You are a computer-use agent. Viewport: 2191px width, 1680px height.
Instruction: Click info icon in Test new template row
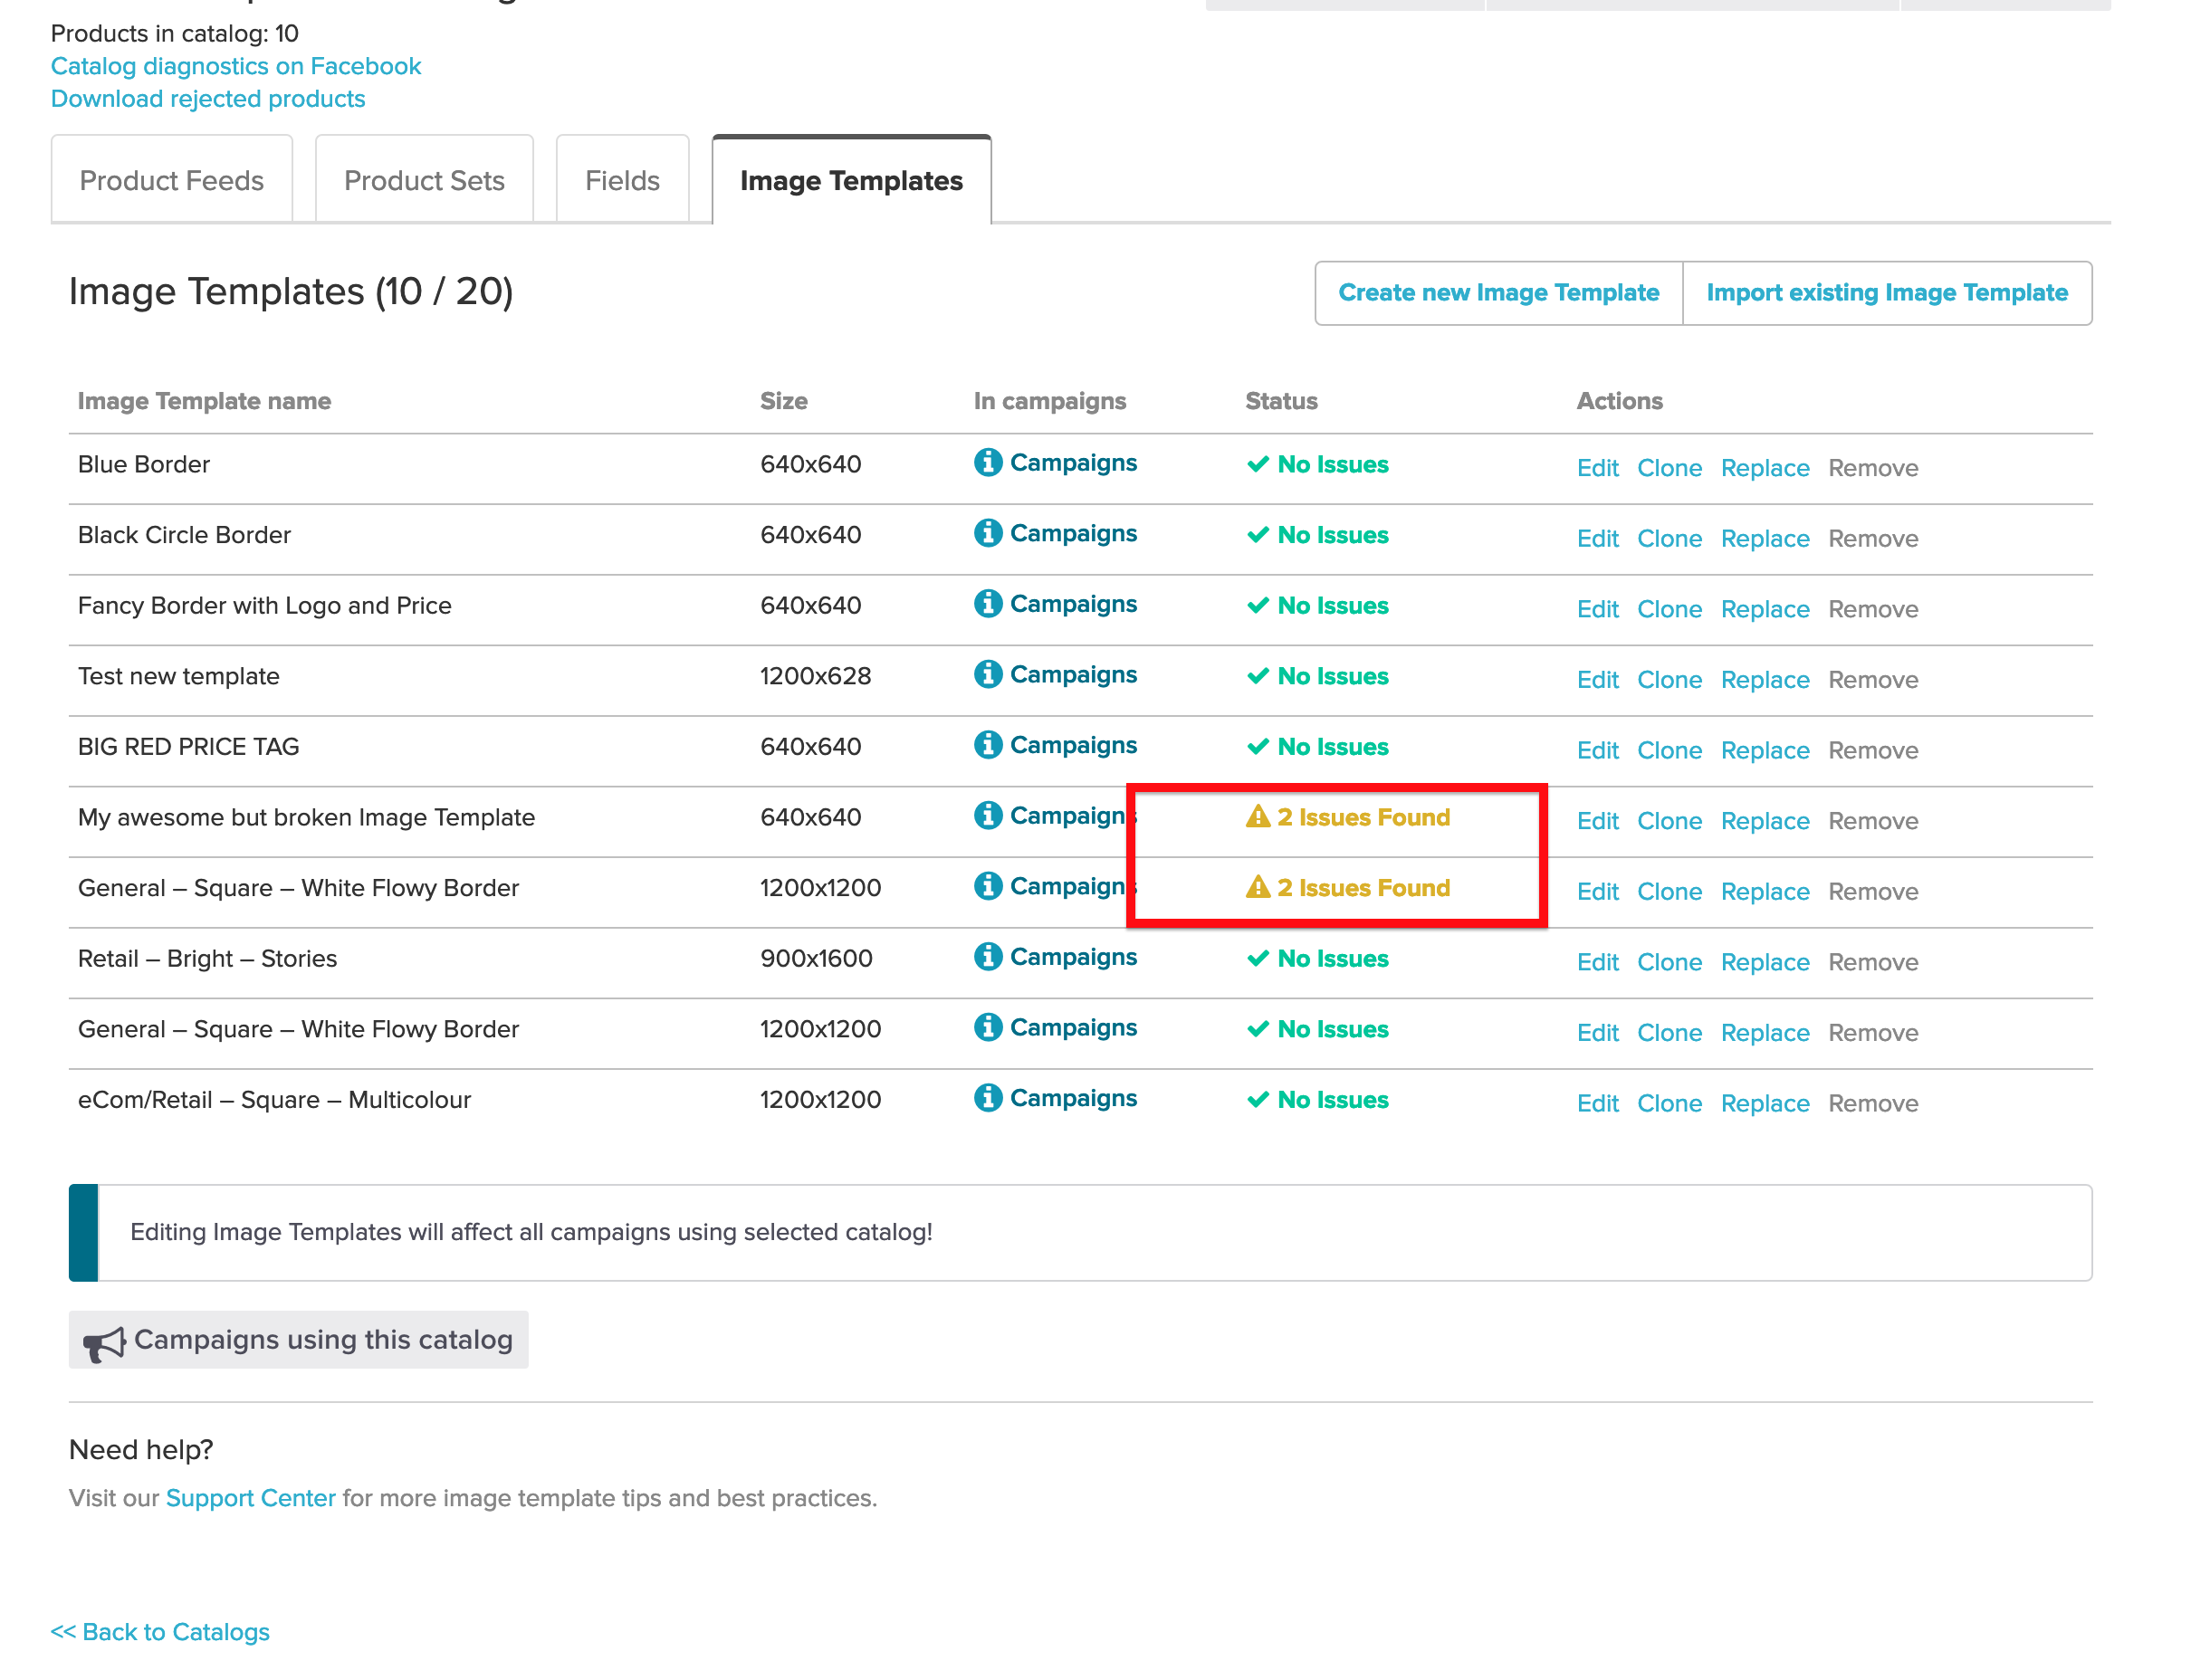tap(987, 674)
